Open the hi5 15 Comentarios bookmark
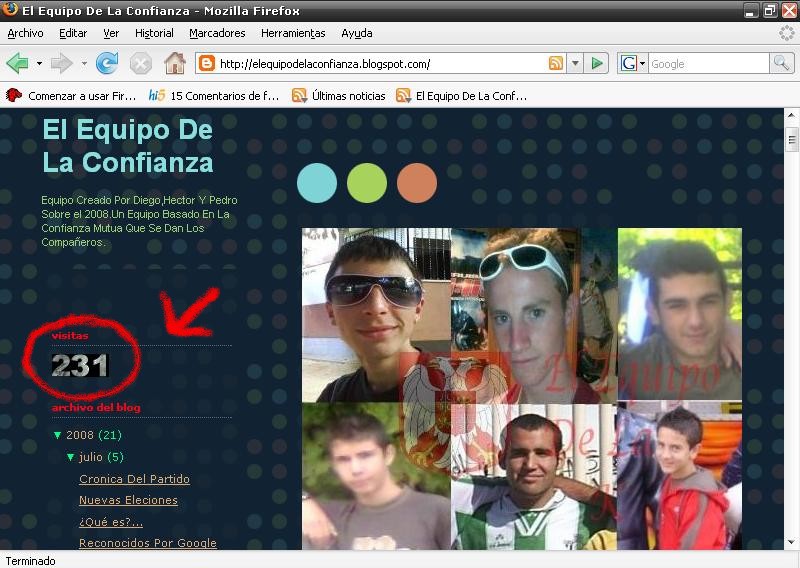 click(x=214, y=95)
